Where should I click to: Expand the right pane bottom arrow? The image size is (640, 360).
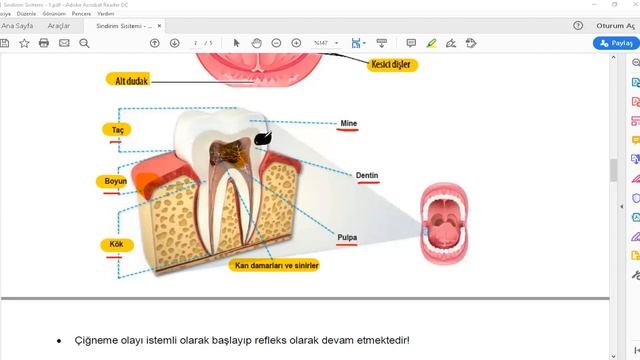pyautogui.click(x=637, y=350)
